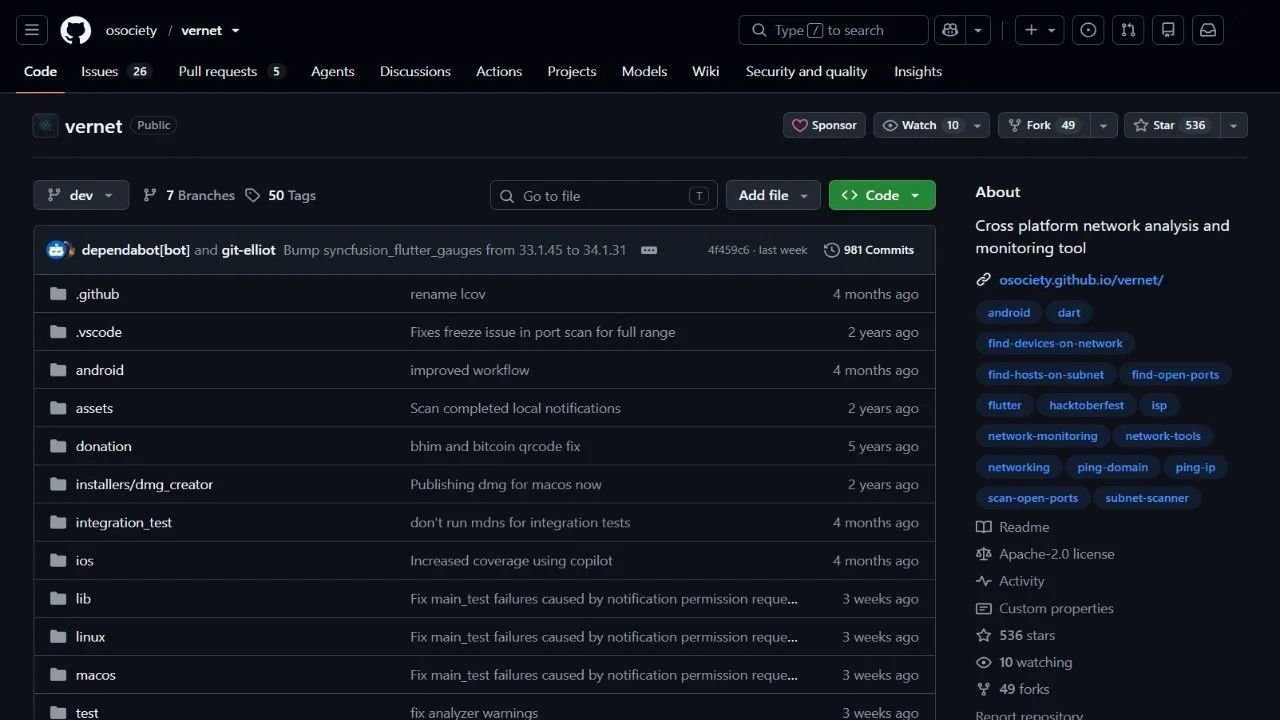Open the Projects tab
The height and width of the screenshot is (720, 1280).
click(x=572, y=71)
